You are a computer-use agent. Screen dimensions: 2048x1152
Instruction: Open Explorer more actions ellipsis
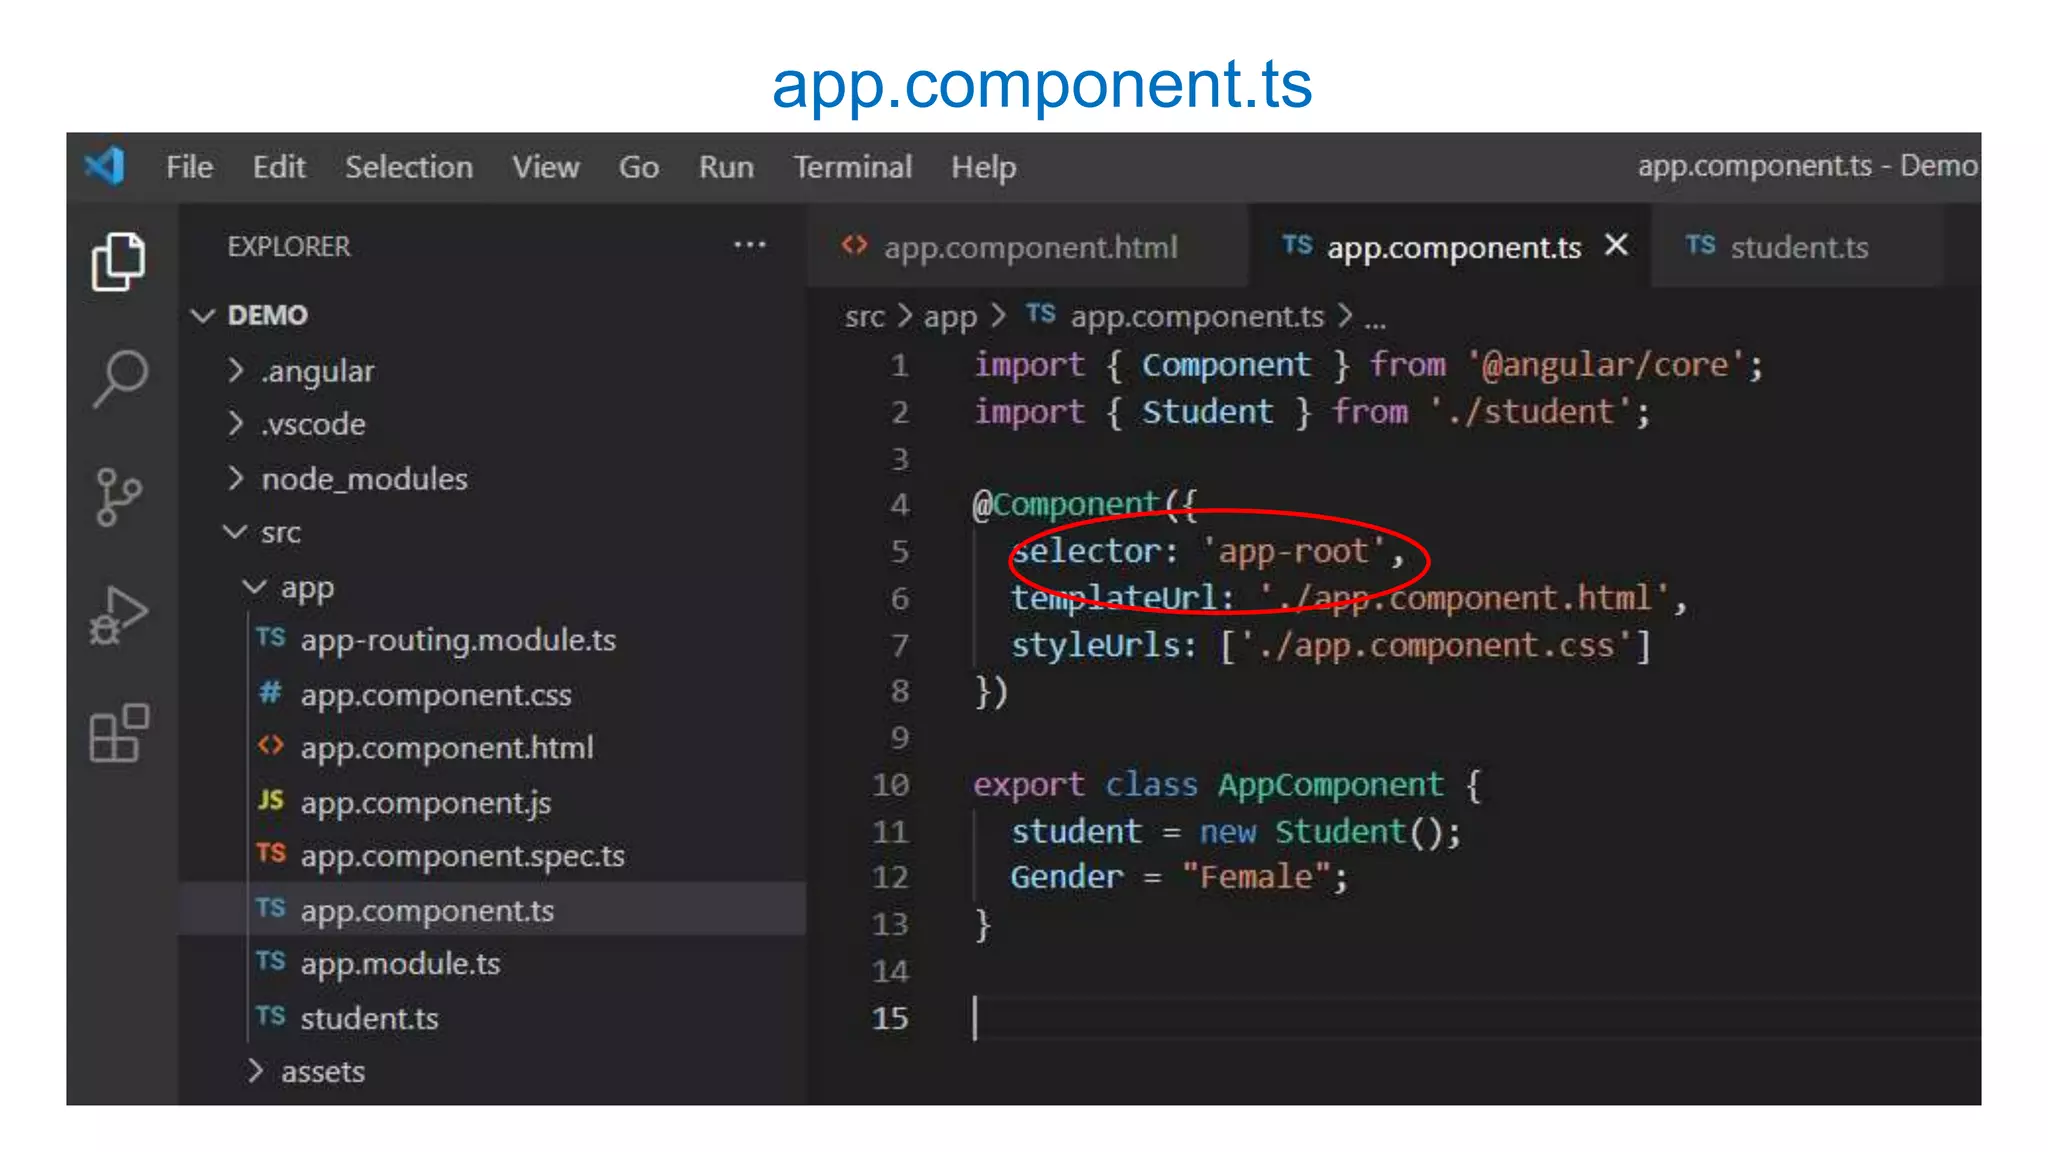click(x=749, y=245)
